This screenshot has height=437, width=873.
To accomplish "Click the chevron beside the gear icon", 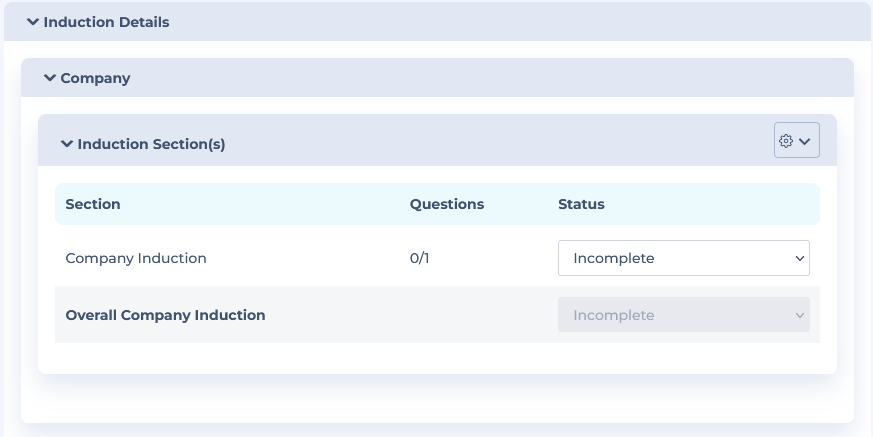I will pyautogui.click(x=805, y=141).
